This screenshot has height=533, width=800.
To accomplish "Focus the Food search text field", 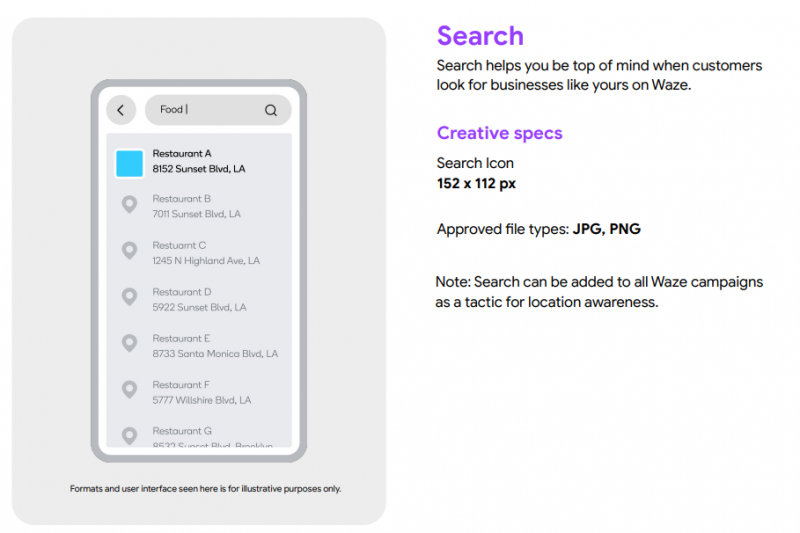I will pos(205,110).
